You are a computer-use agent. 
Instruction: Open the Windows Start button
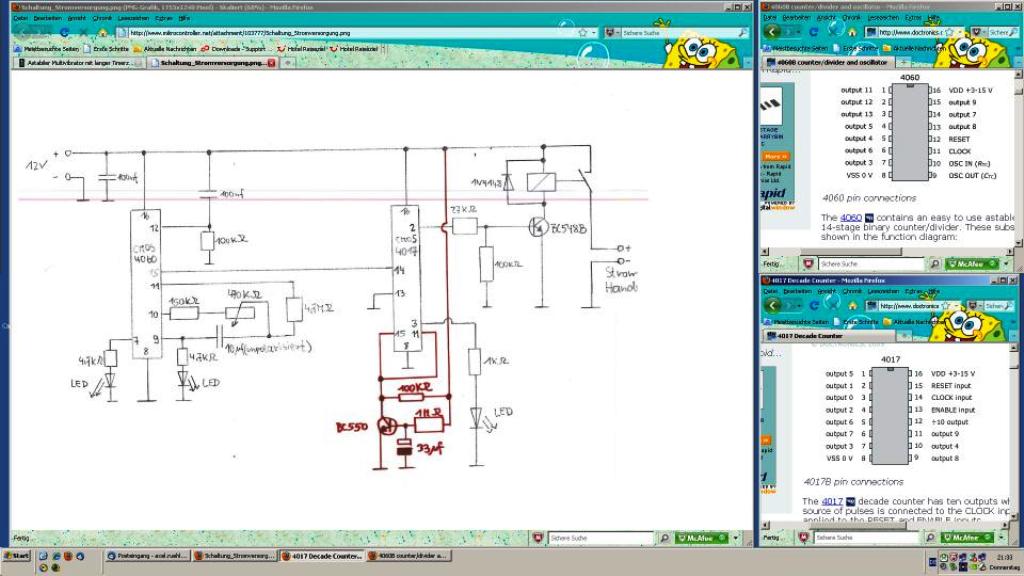pyautogui.click(x=16, y=556)
